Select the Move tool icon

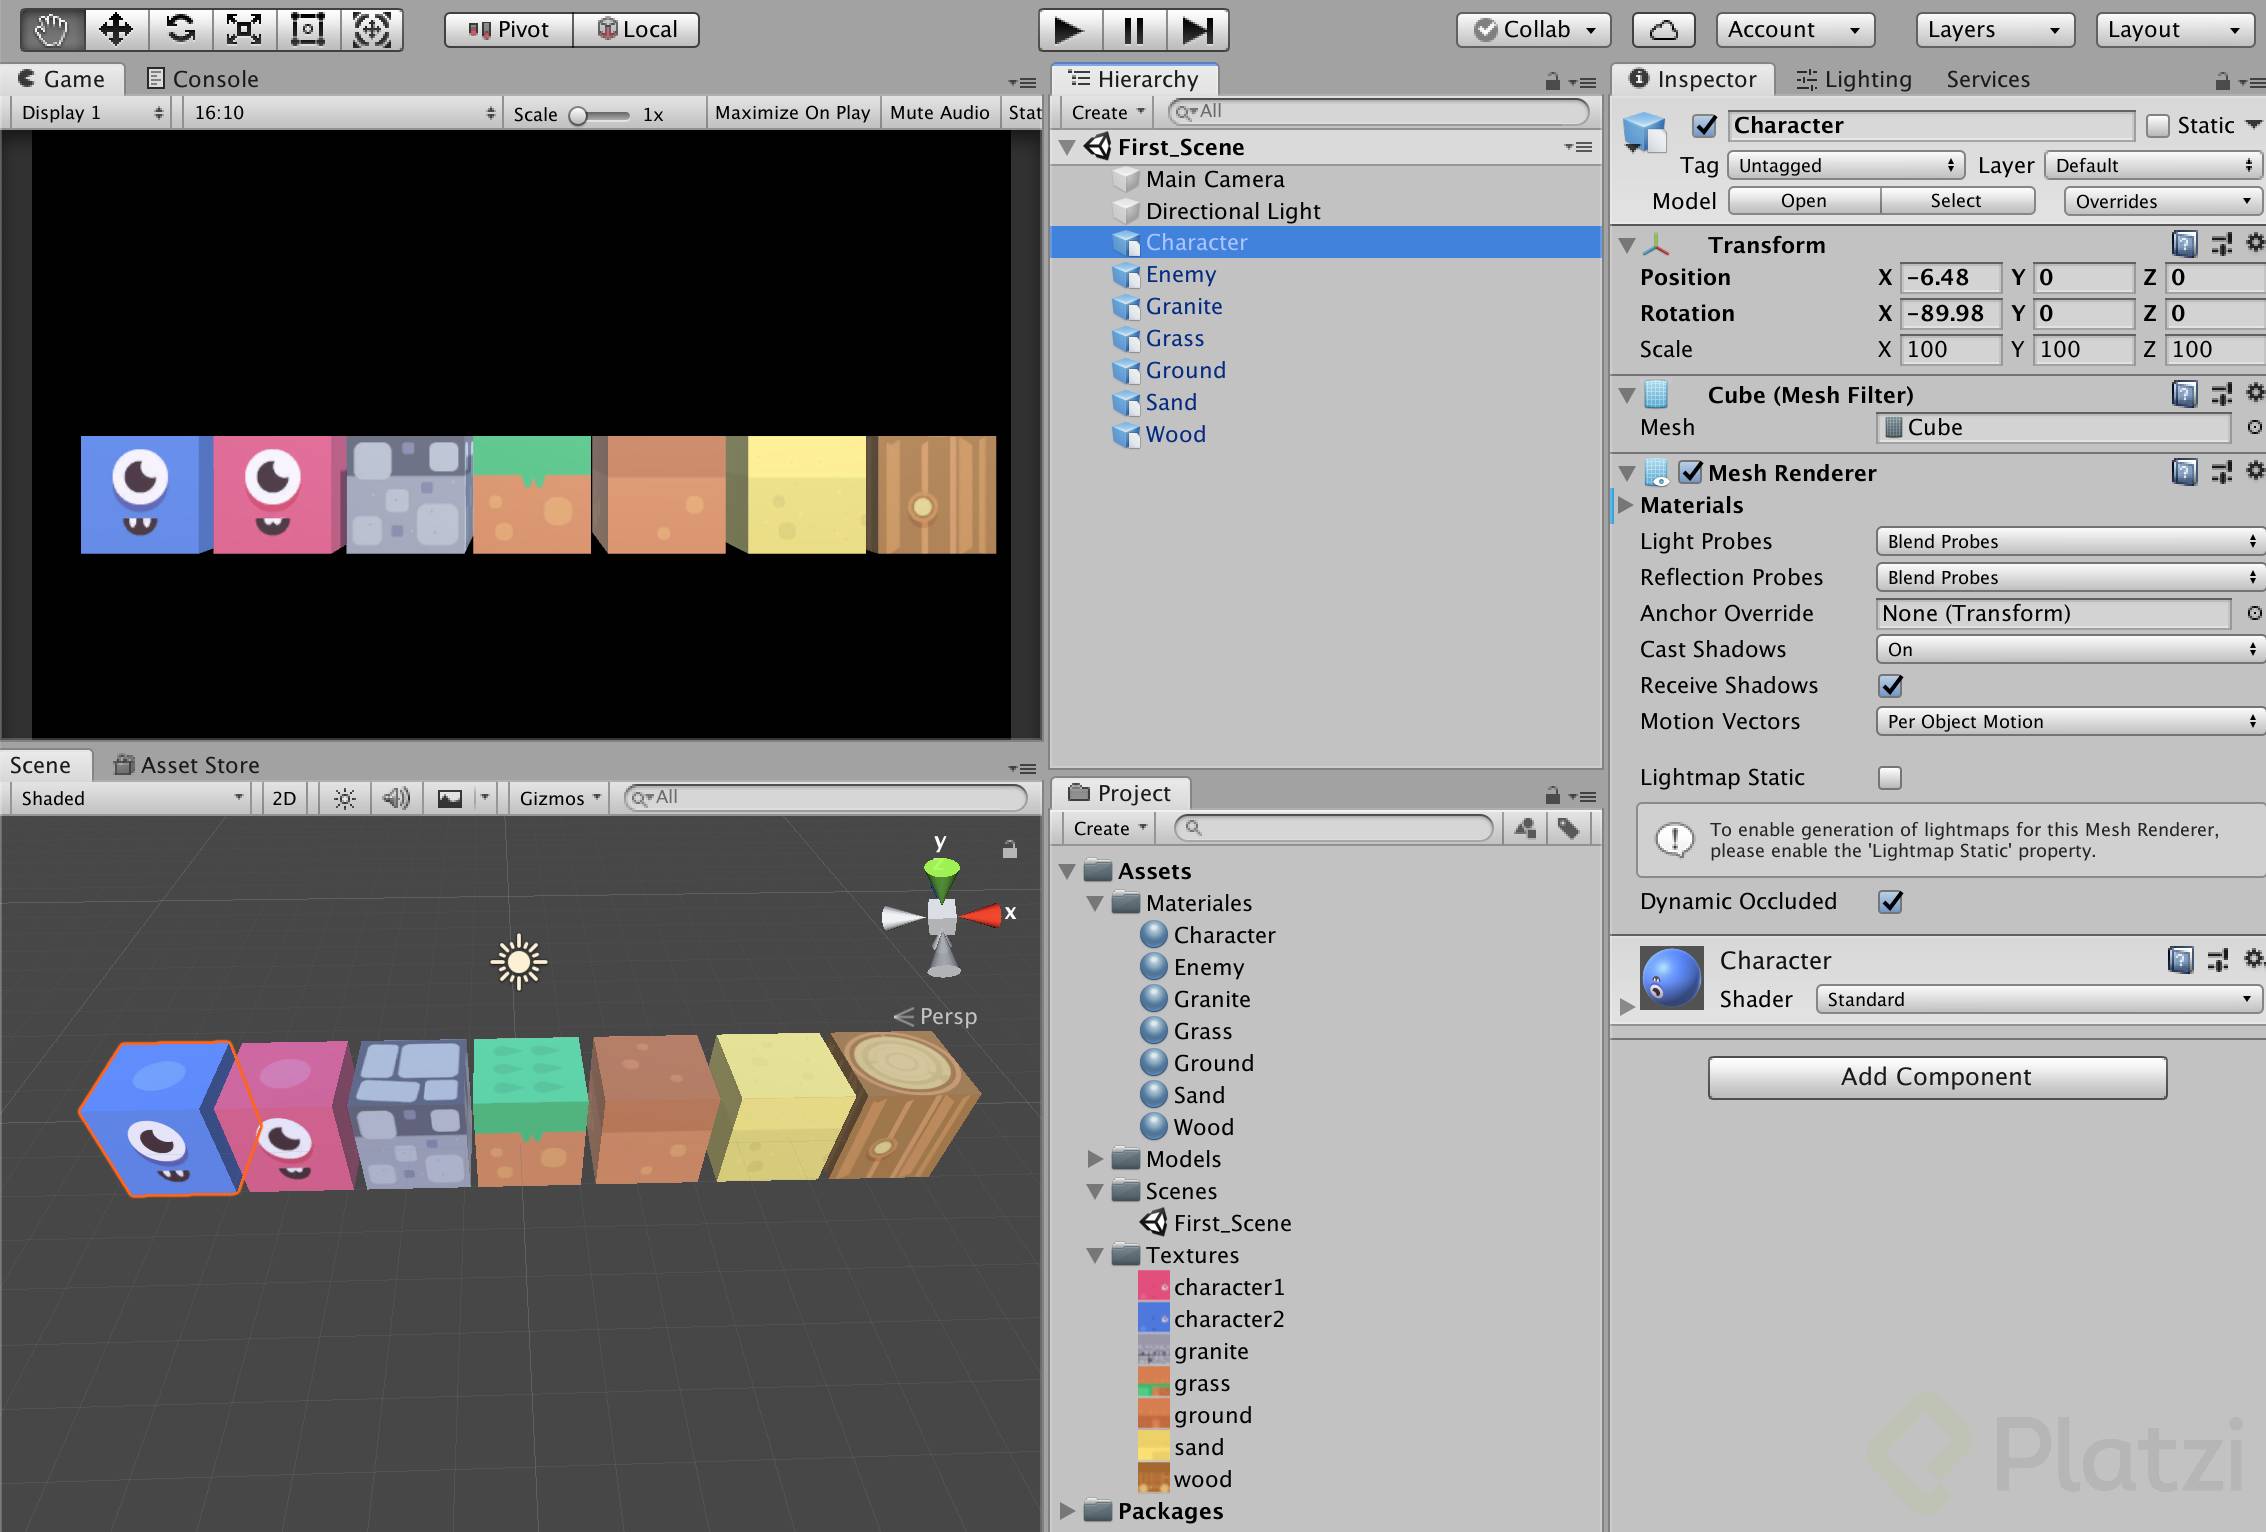[116, 29]
